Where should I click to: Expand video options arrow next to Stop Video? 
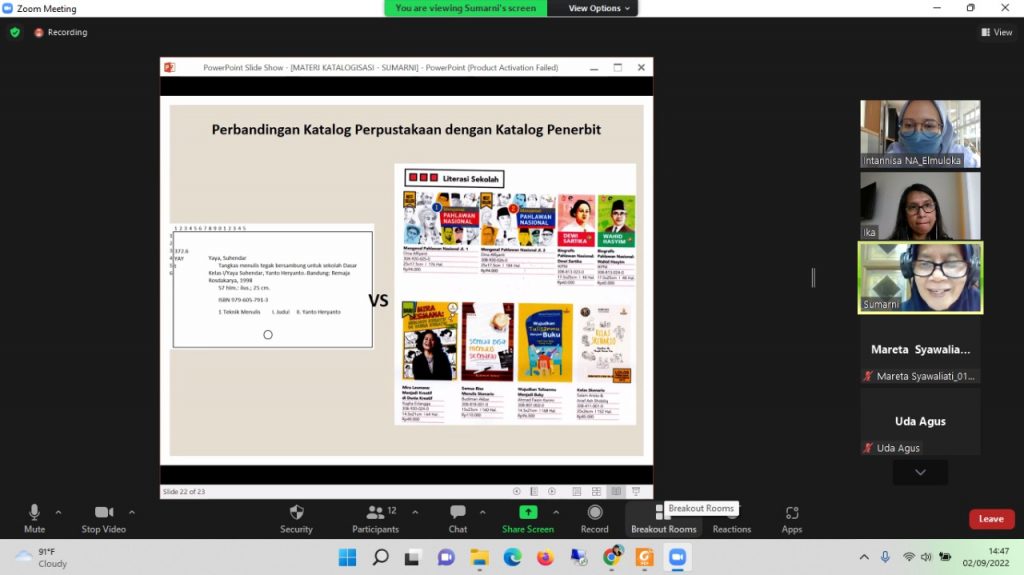point(132,511)
